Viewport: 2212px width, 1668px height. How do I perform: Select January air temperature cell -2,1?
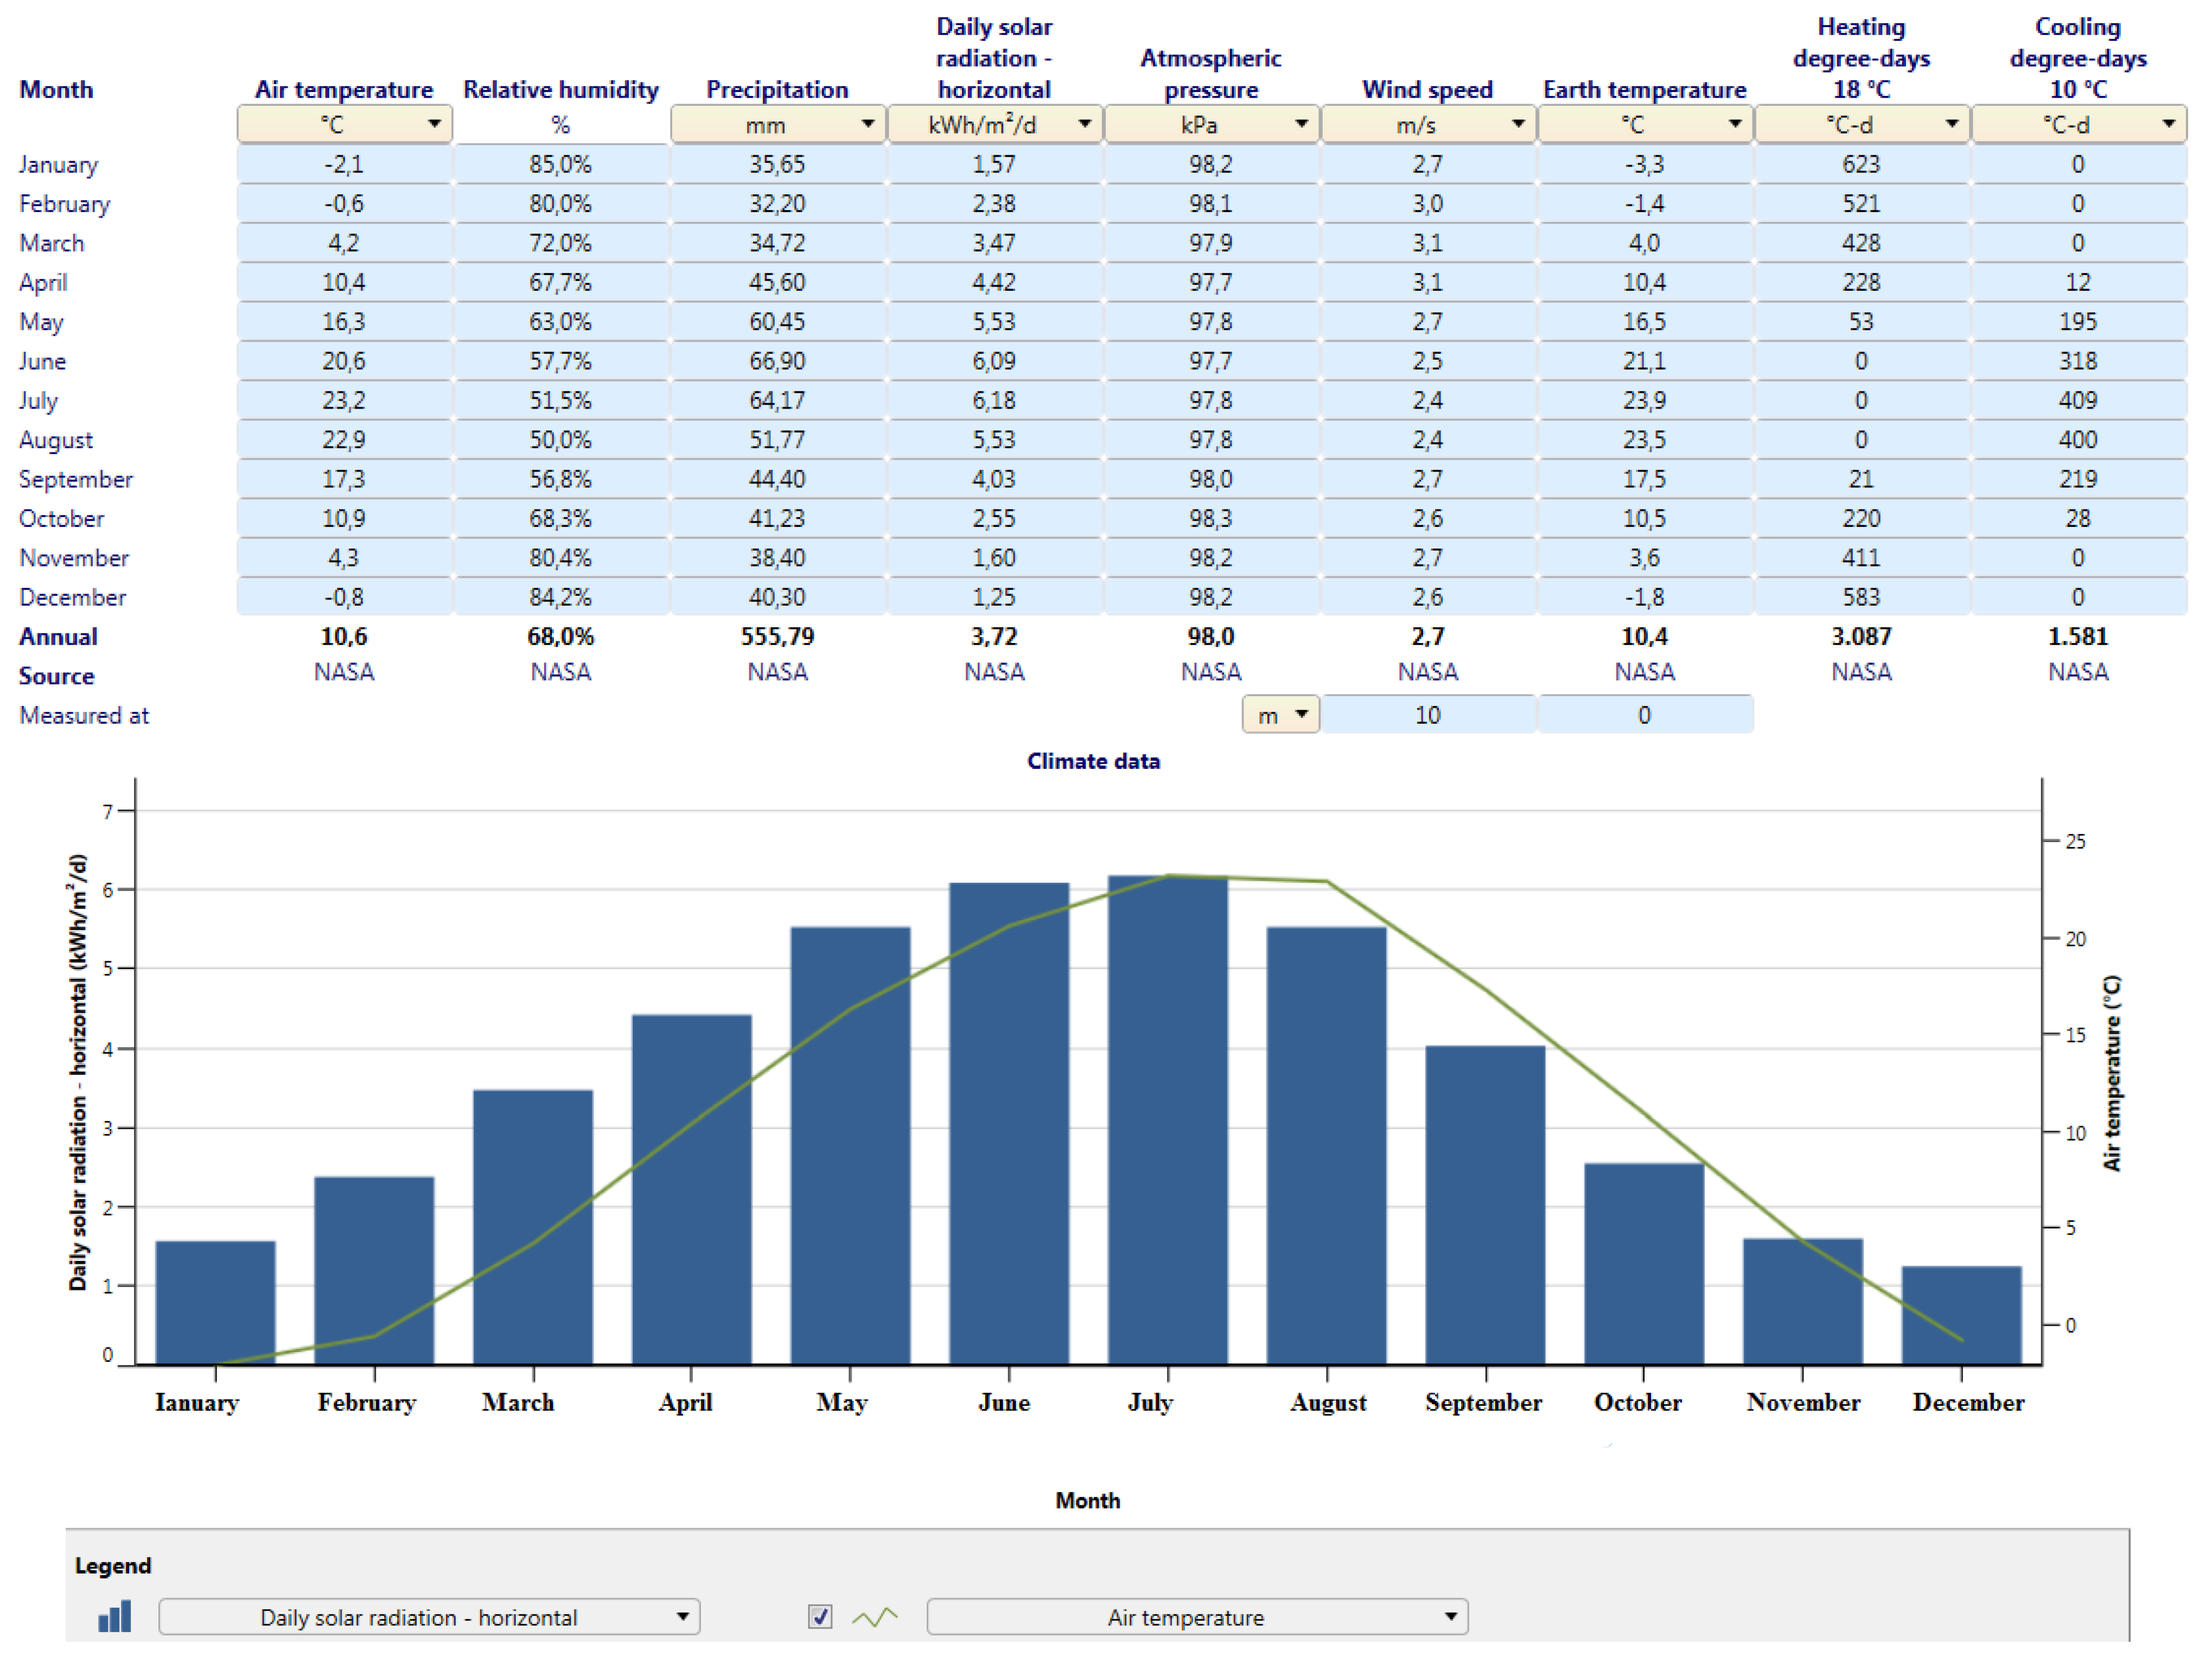[x=344, y=164]
